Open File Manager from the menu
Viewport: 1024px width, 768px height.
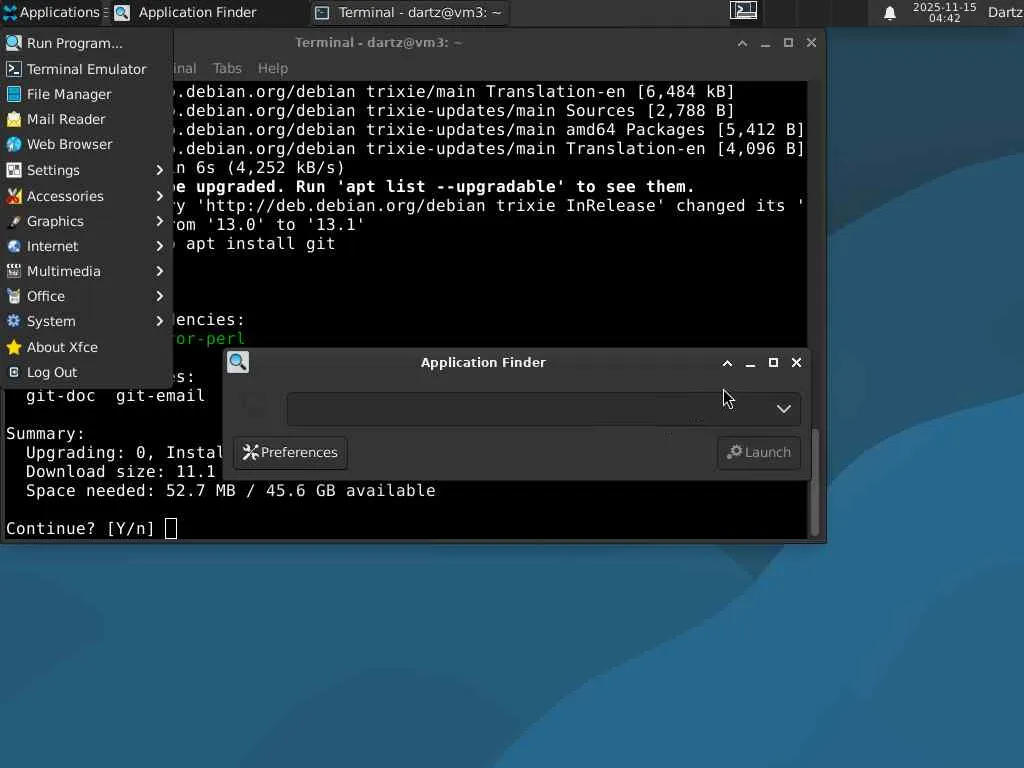click(x=86, y=94)
